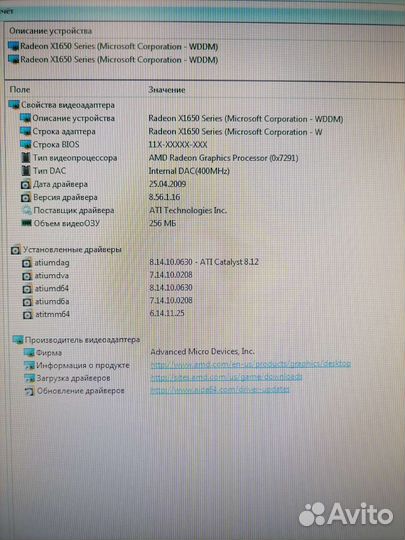405x540 pixels.
Task: Click the Производитель видеоадаптера group label
Action: (x=83, y=340)
